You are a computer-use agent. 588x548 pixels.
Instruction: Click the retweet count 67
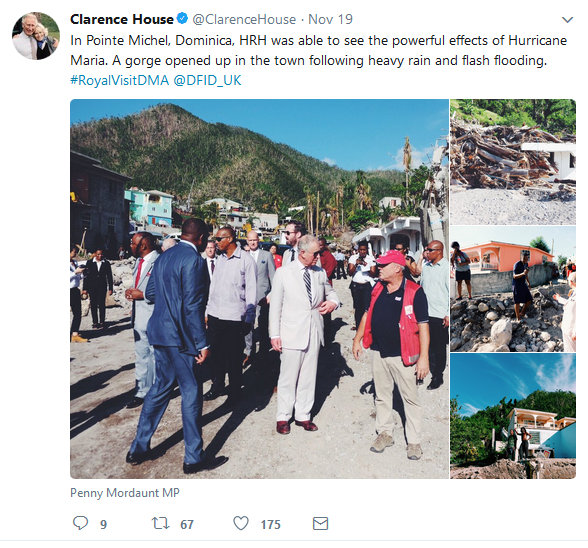pyautogui.click(x=187, y=524)
